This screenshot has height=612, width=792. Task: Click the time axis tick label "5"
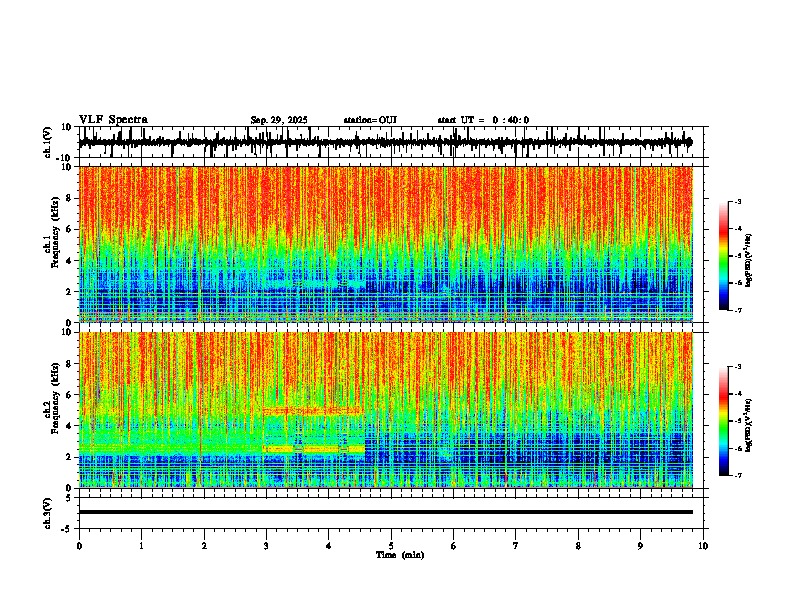(391, 546)
